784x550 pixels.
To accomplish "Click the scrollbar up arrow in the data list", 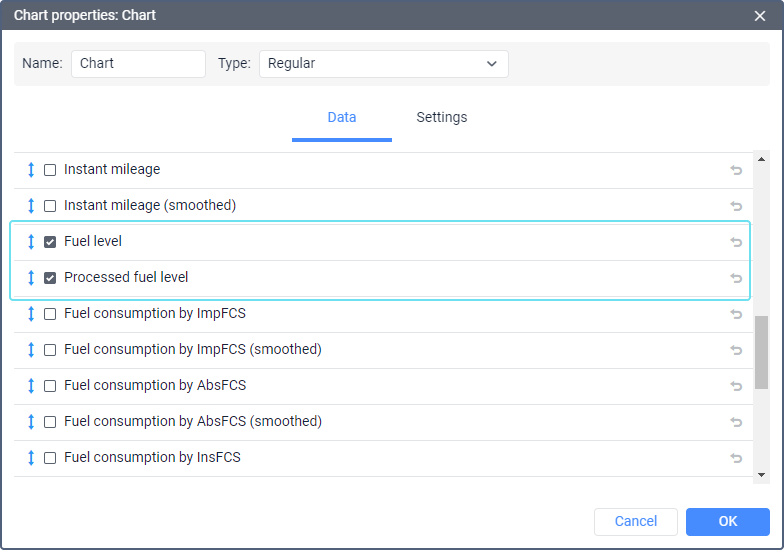I will click(761, 159).
